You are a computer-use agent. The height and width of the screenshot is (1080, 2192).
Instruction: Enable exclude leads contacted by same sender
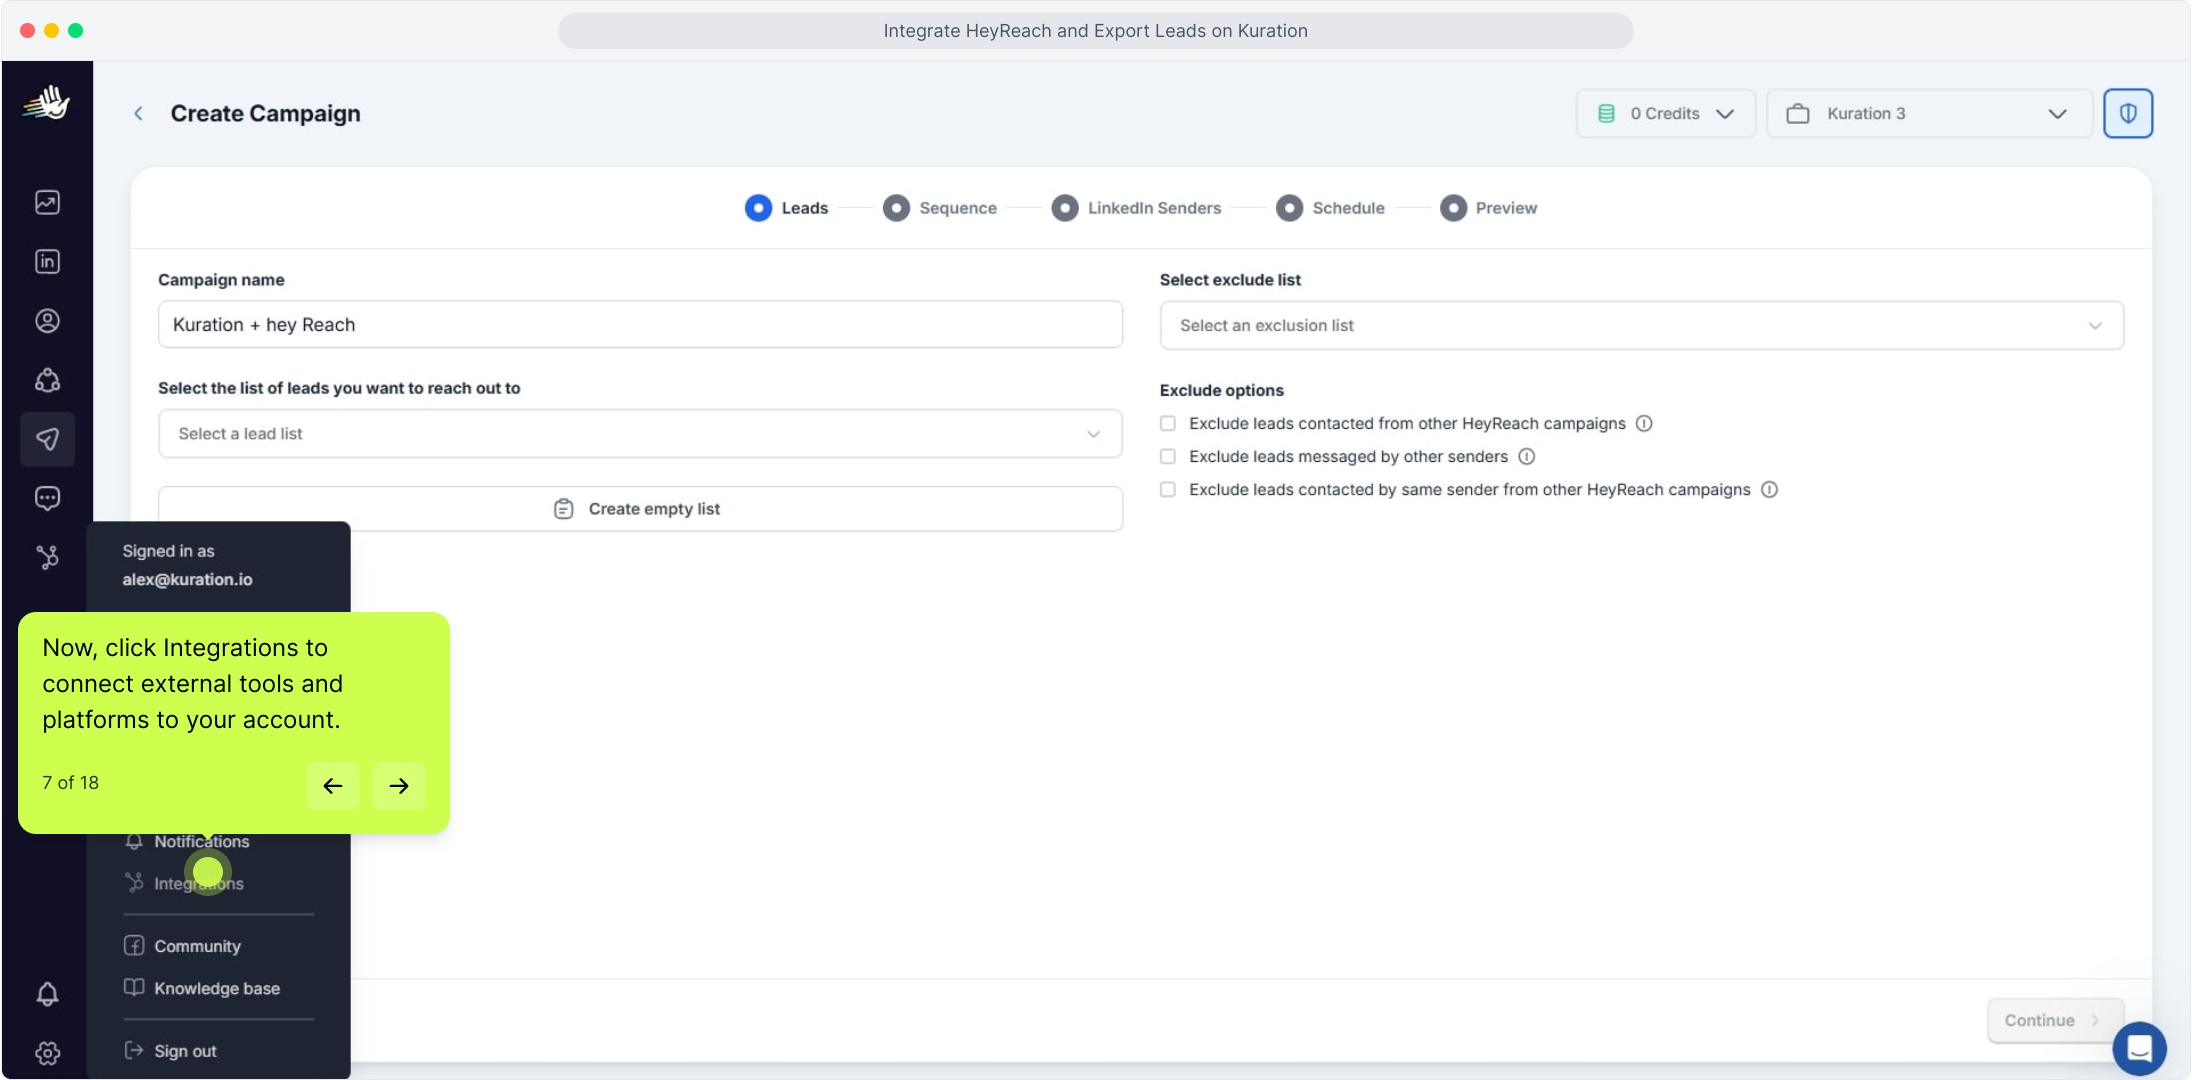(x=1167, y=489)
